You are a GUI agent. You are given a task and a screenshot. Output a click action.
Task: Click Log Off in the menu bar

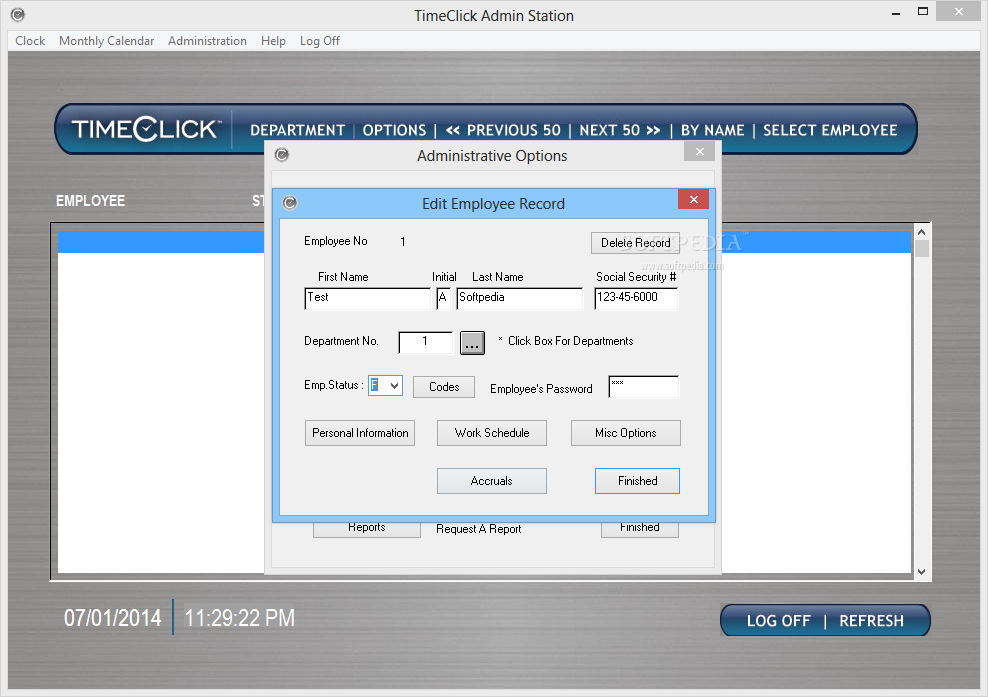point(319,41)
